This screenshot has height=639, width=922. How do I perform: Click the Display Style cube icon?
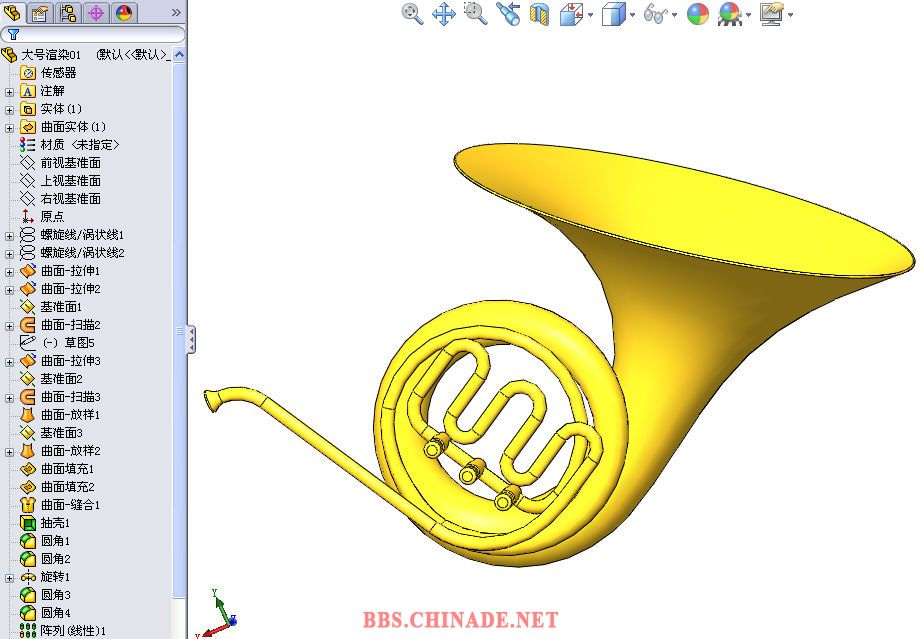click(x=613, y=14)
